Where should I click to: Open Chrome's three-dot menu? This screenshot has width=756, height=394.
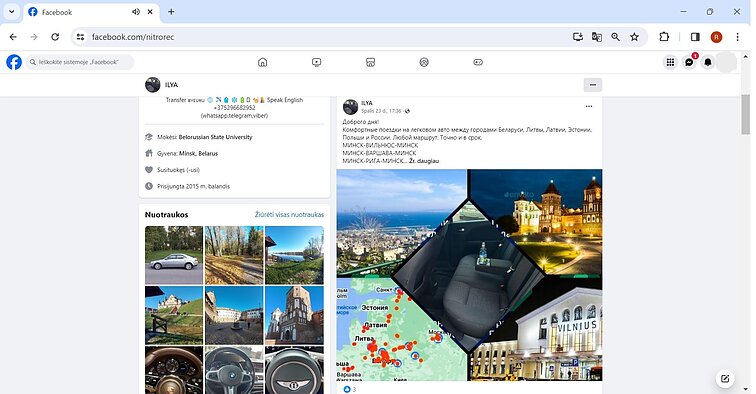737,37
